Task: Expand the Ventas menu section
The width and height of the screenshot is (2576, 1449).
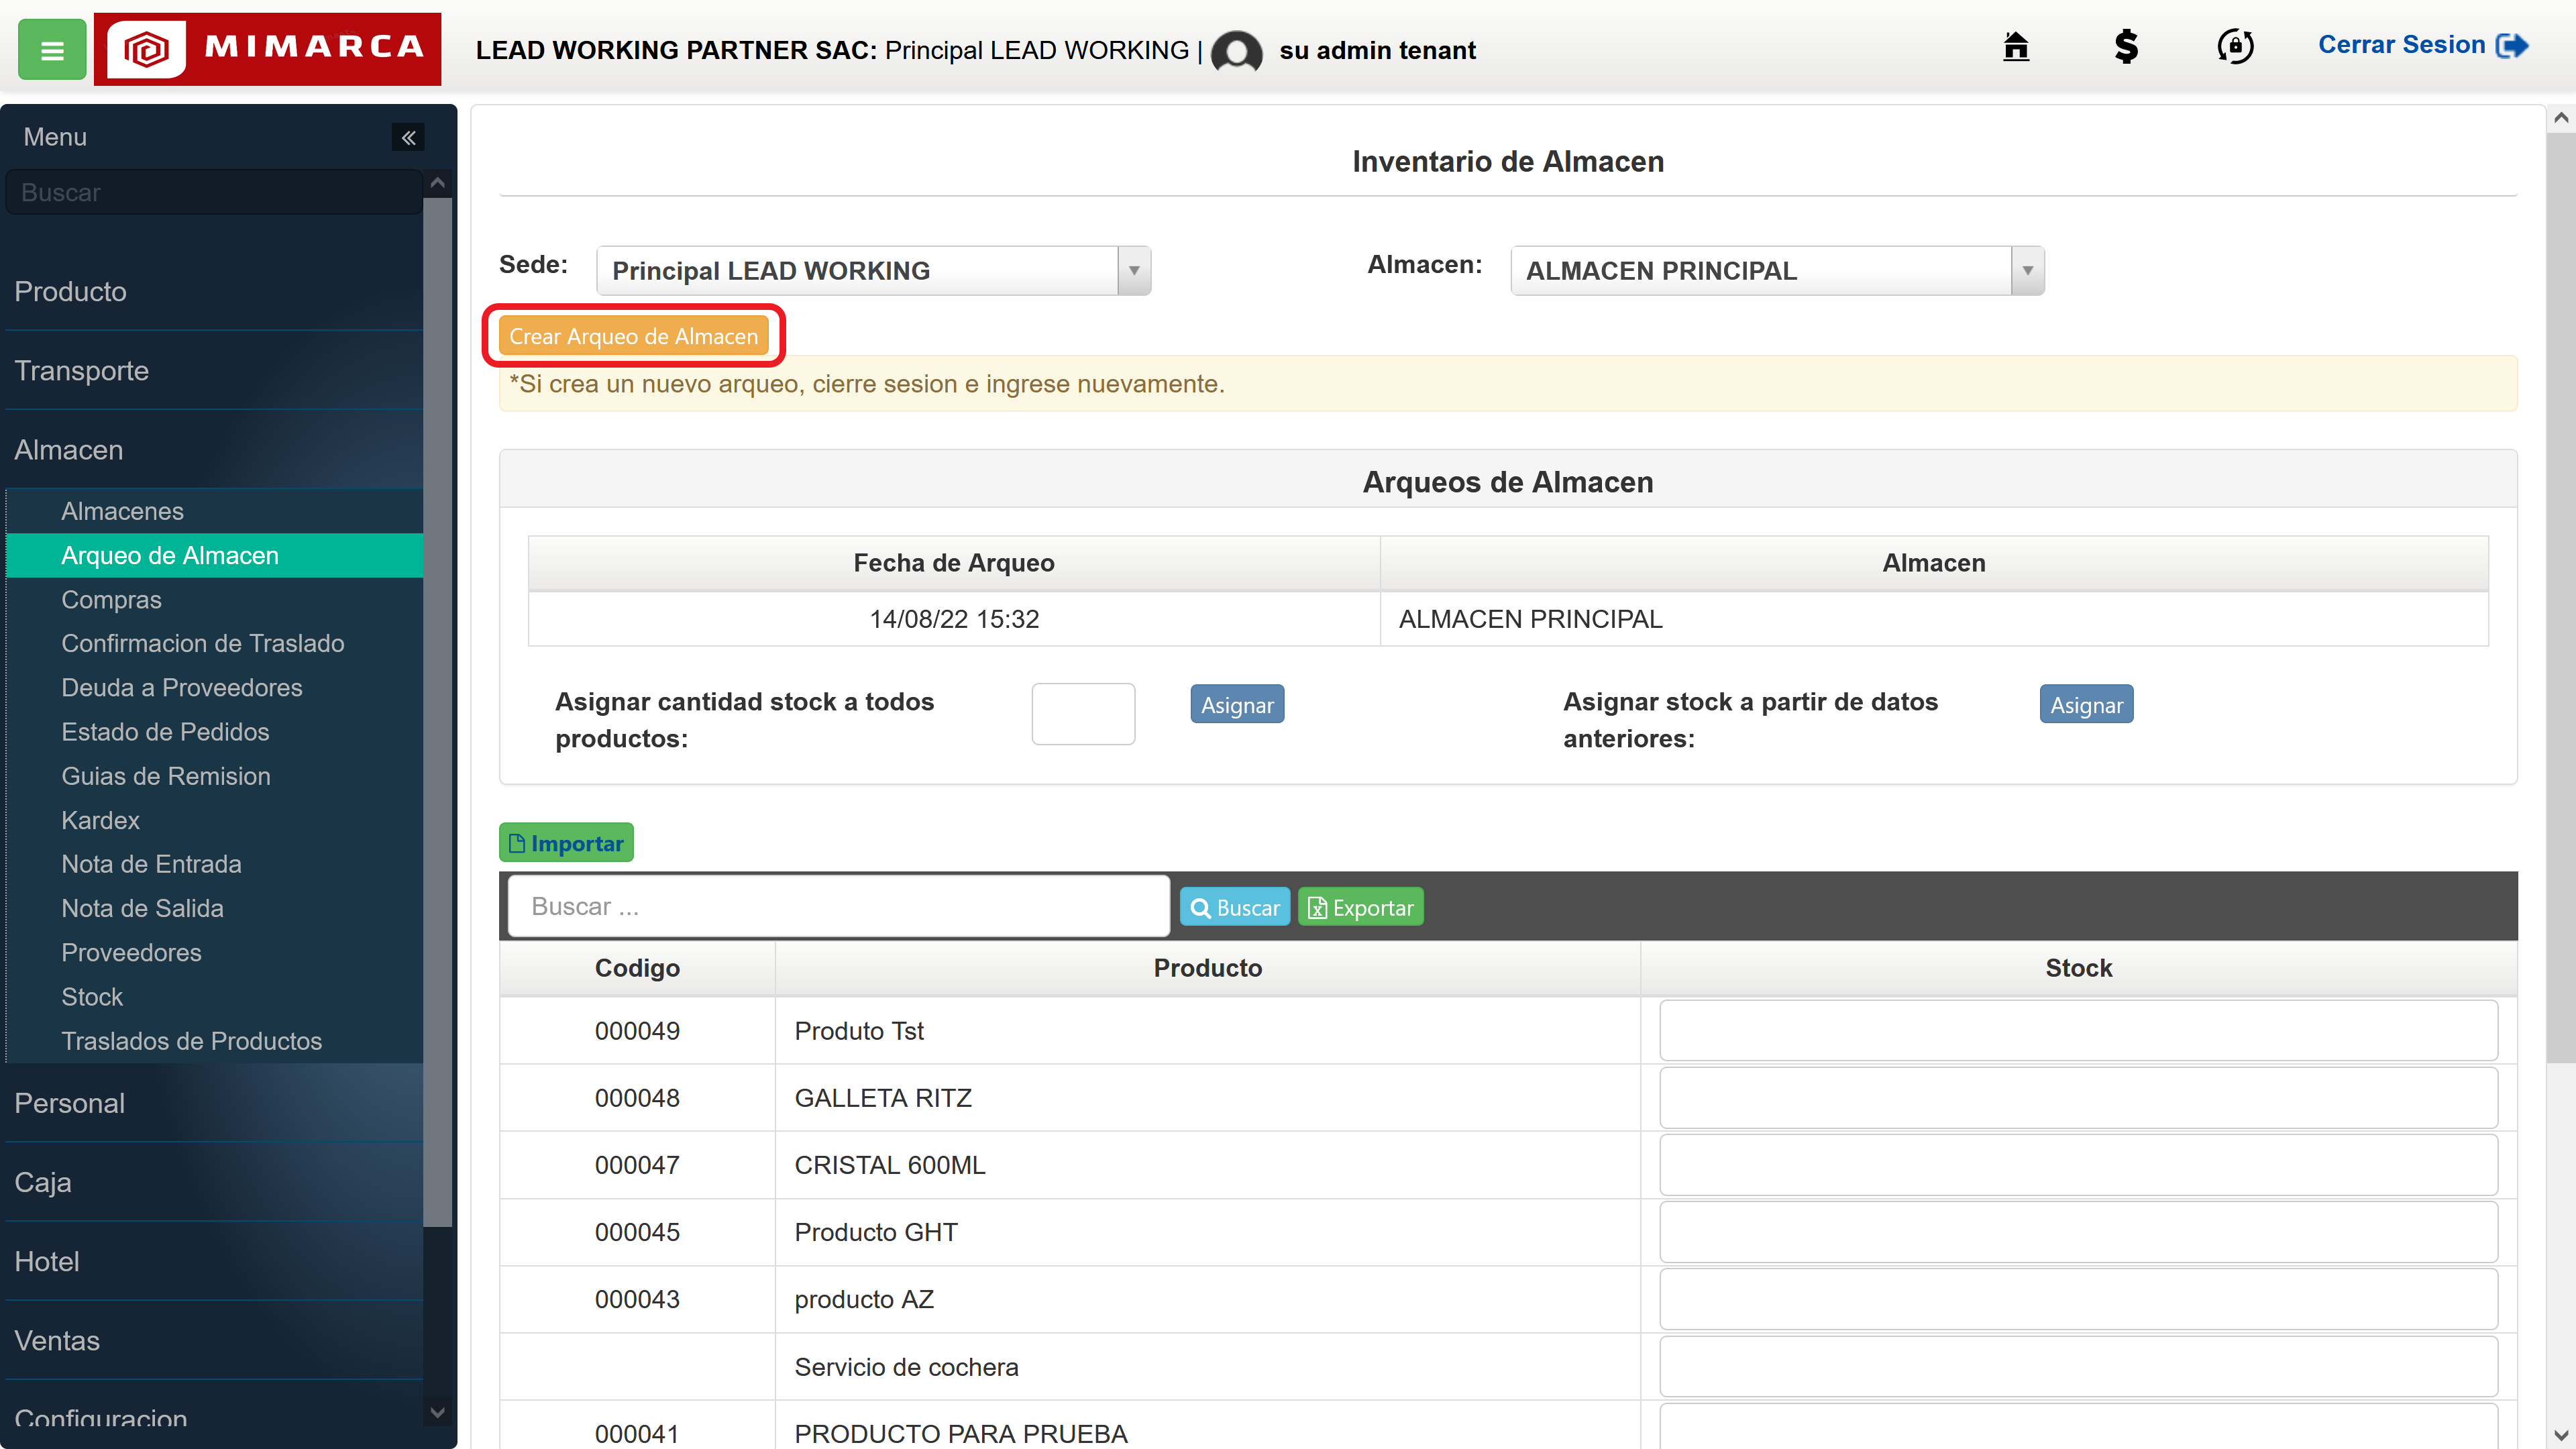Action: tap(214, 1340)
